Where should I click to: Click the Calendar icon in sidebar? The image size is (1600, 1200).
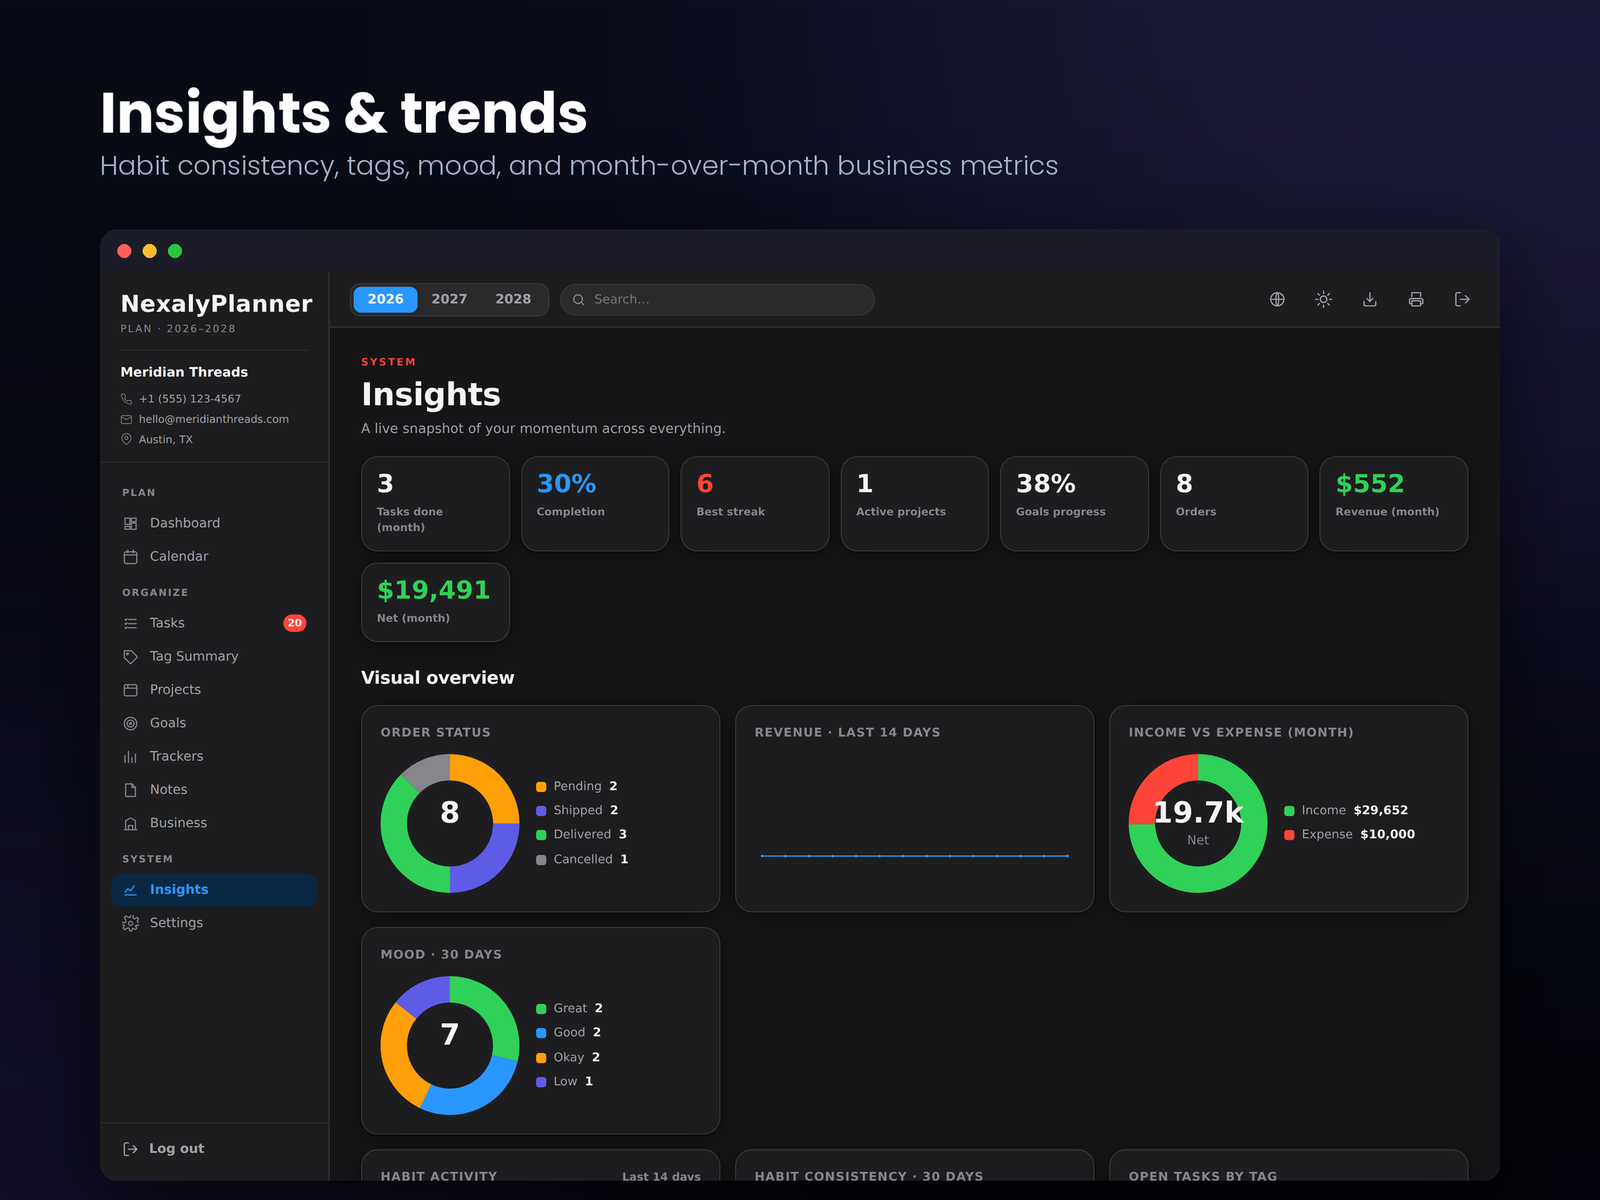130,556
